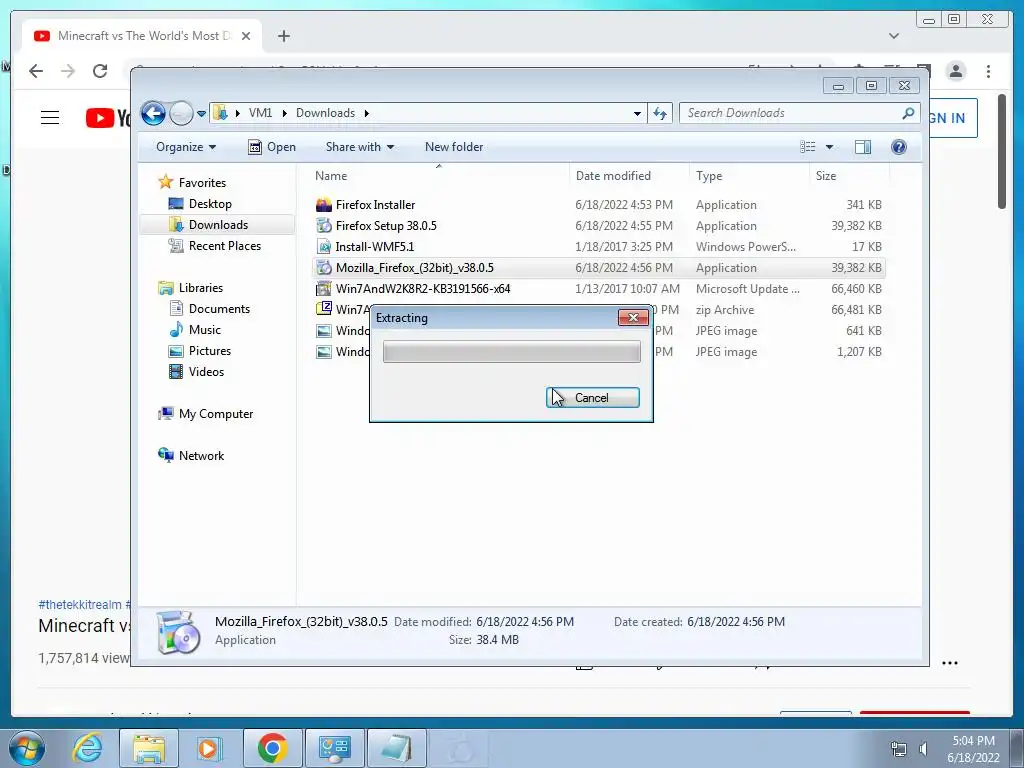The image size is (1024, 768).
Task: Switch to Chrome from taskbar
Action: 272,748
